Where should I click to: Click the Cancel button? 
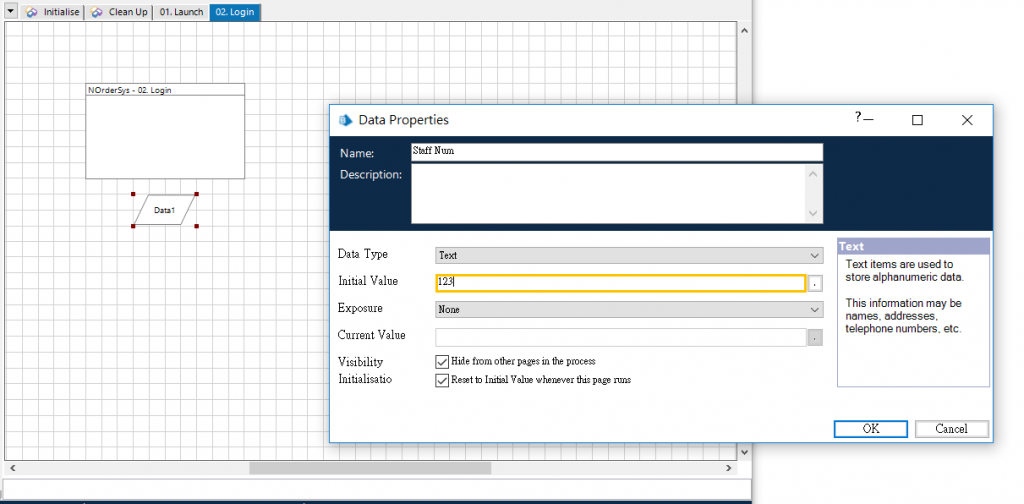[x=952, y=429]
